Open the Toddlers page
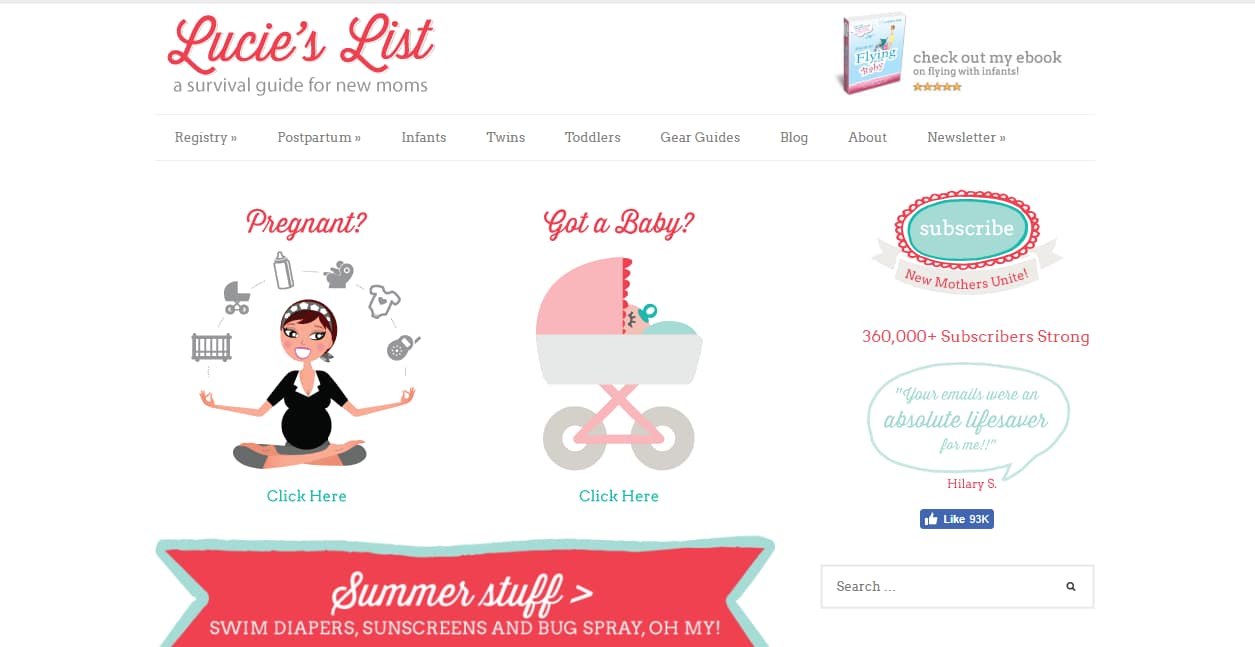Screen dimensions: 1255x647 pos(593,138)
